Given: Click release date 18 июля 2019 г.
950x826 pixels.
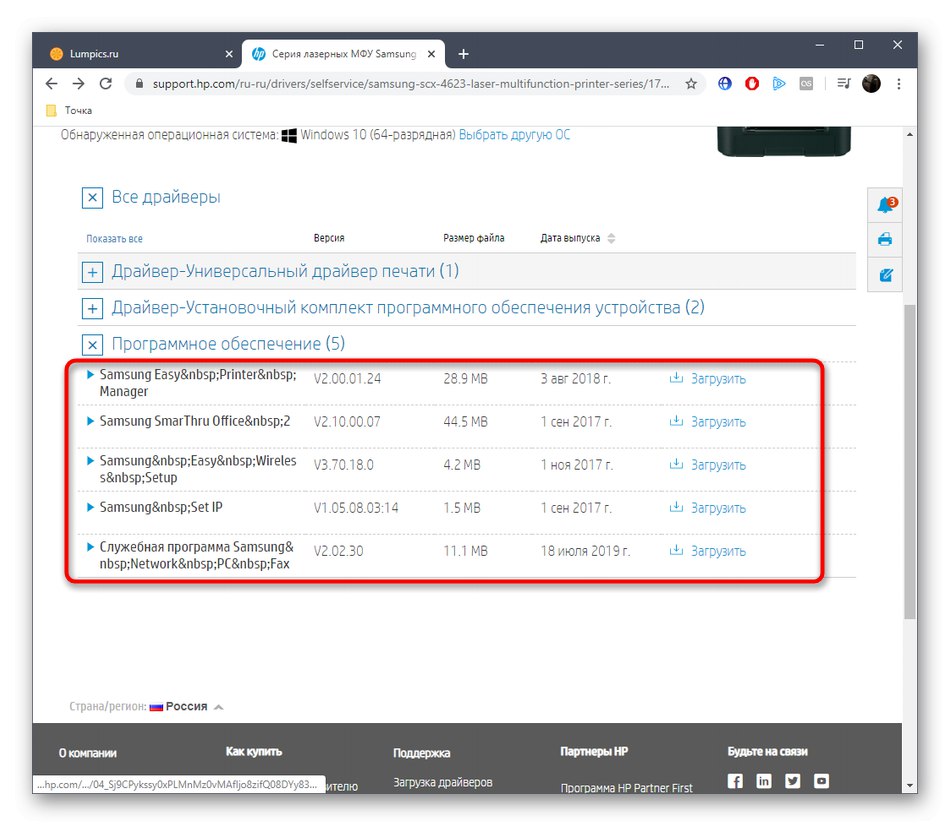Looking at the screenshot, I should 585,551.
